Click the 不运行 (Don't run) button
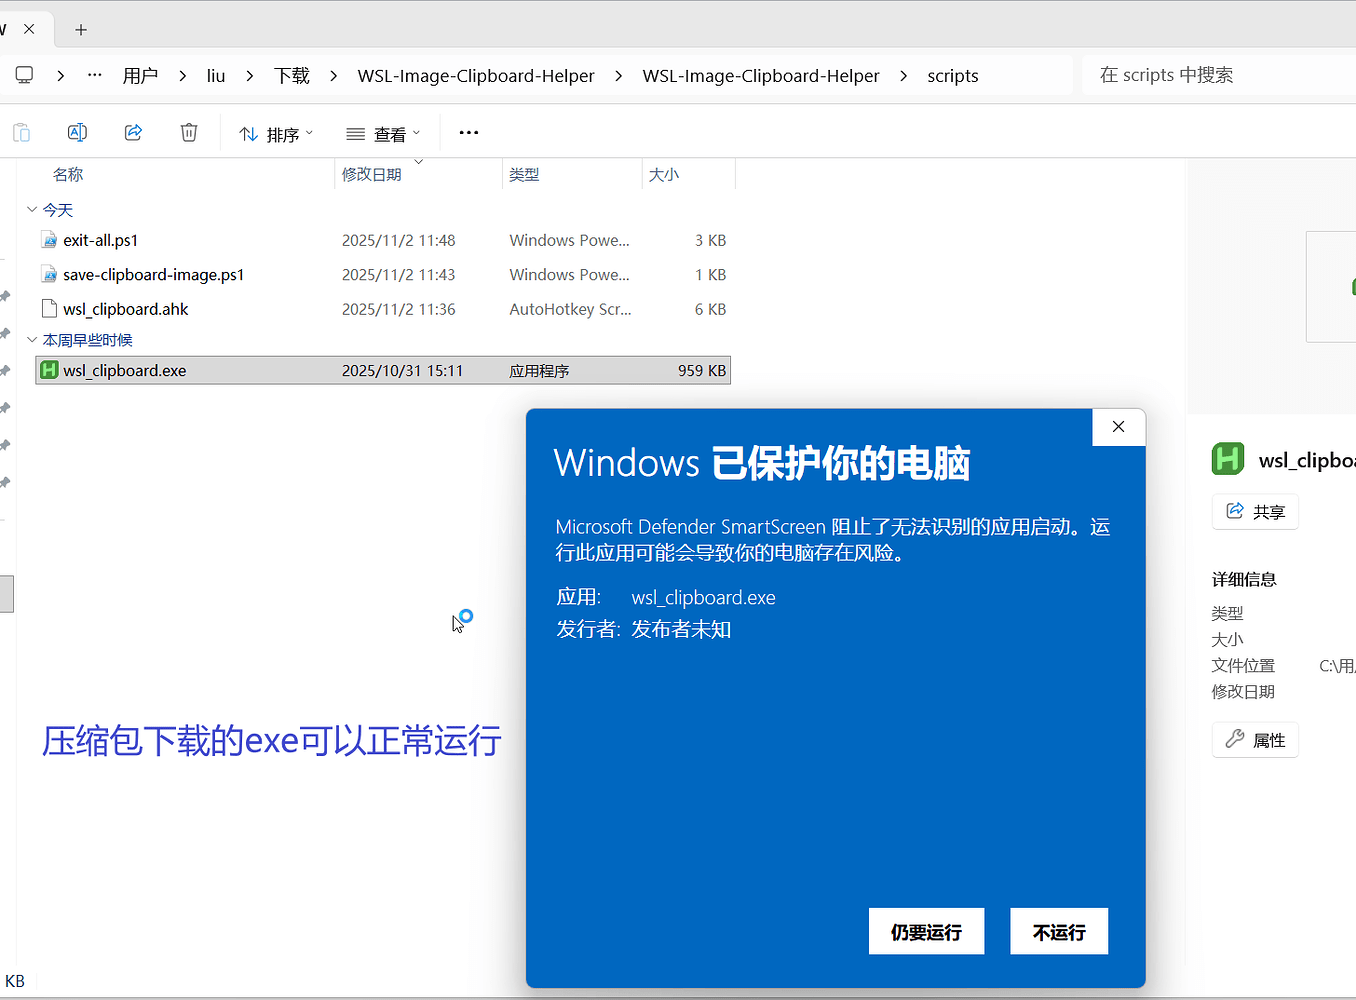 point(1059,931)
